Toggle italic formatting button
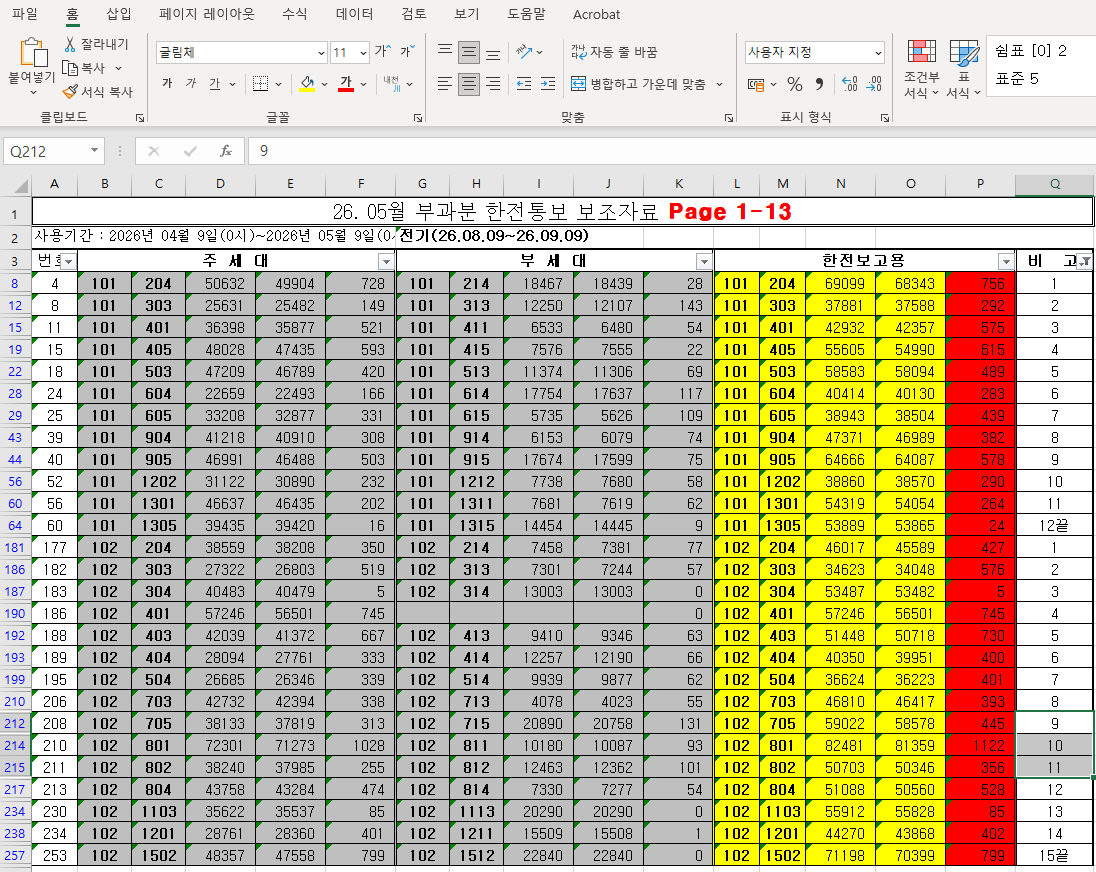Viewport: 1096px width, 872px height. [191, 84]
